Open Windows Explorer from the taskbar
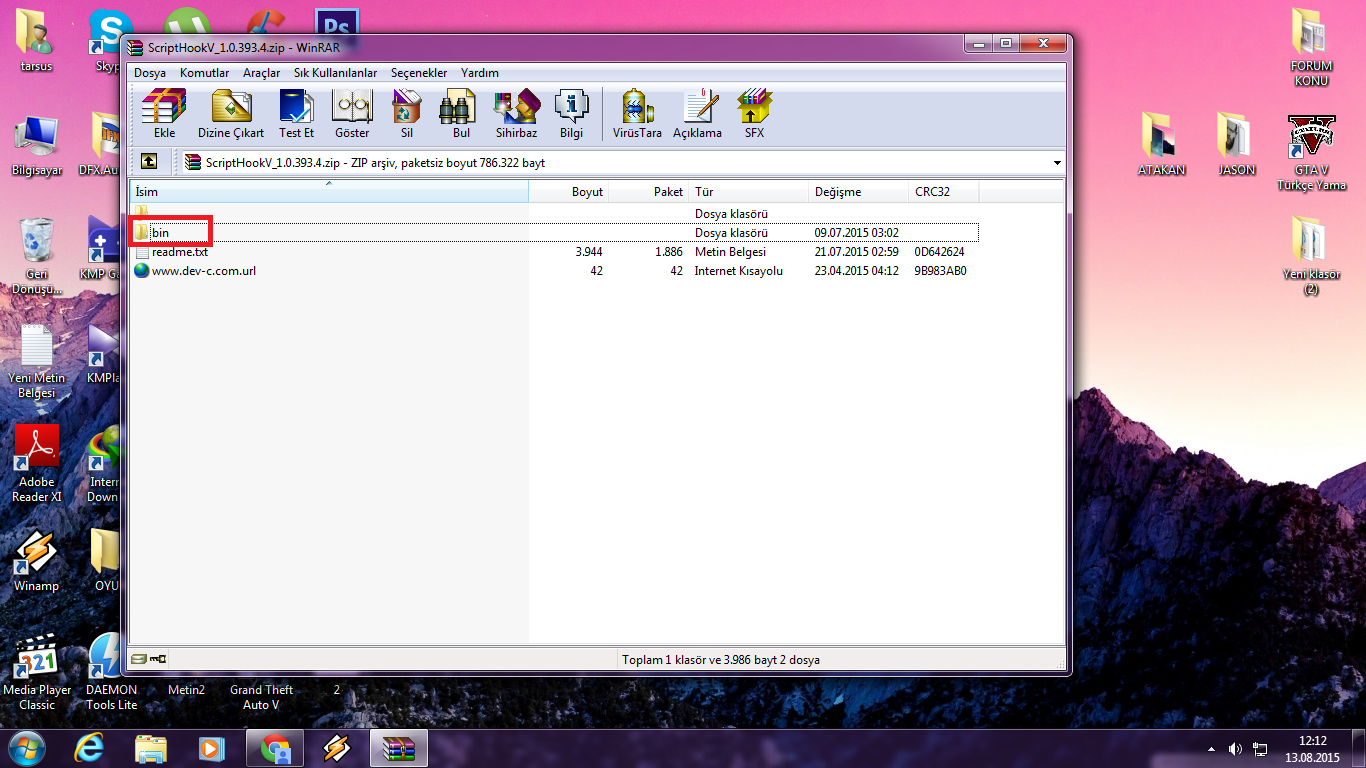 (x=152, y=748)
